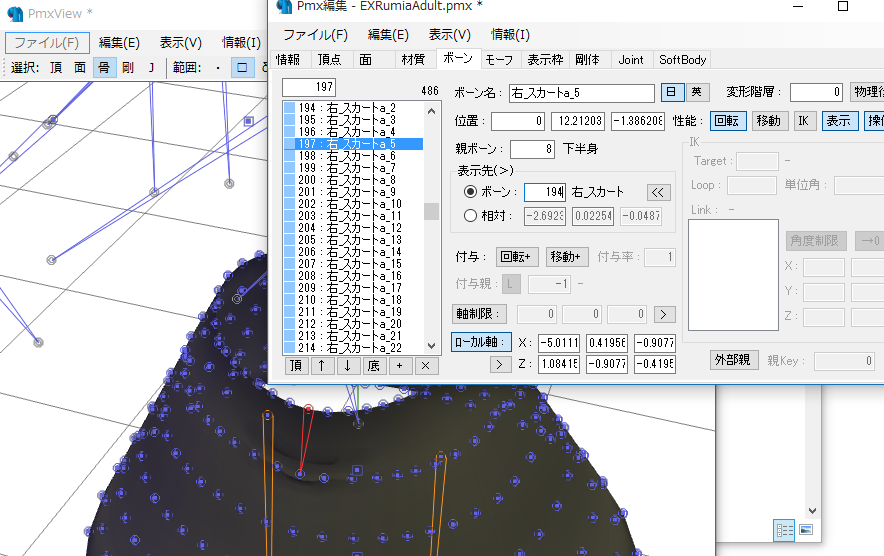Select the ボーン display target radio
884x556 pixels.
471,191
